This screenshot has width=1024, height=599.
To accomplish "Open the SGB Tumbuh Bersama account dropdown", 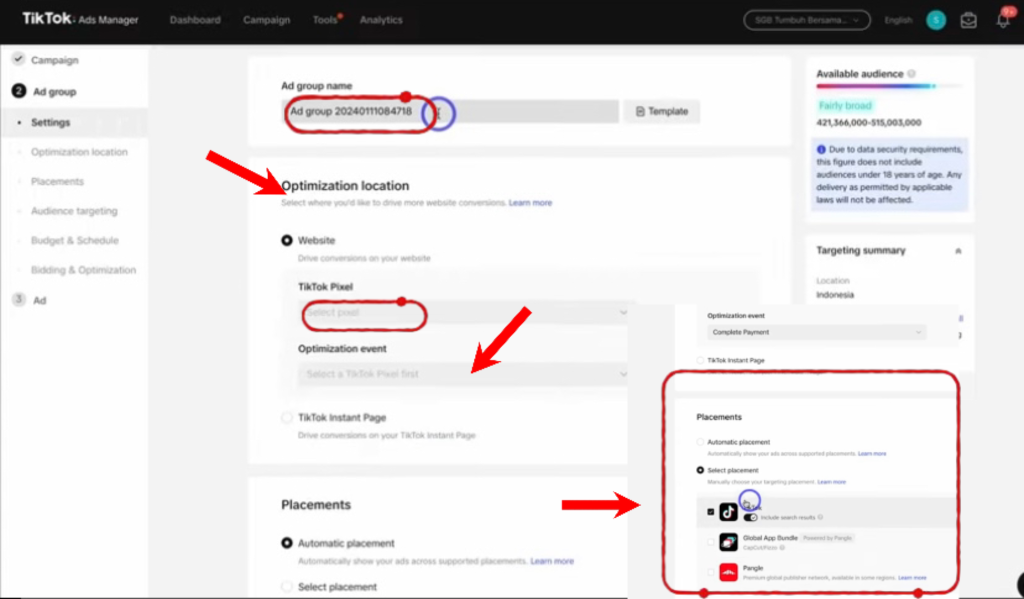I will click(x=806, y=20).
